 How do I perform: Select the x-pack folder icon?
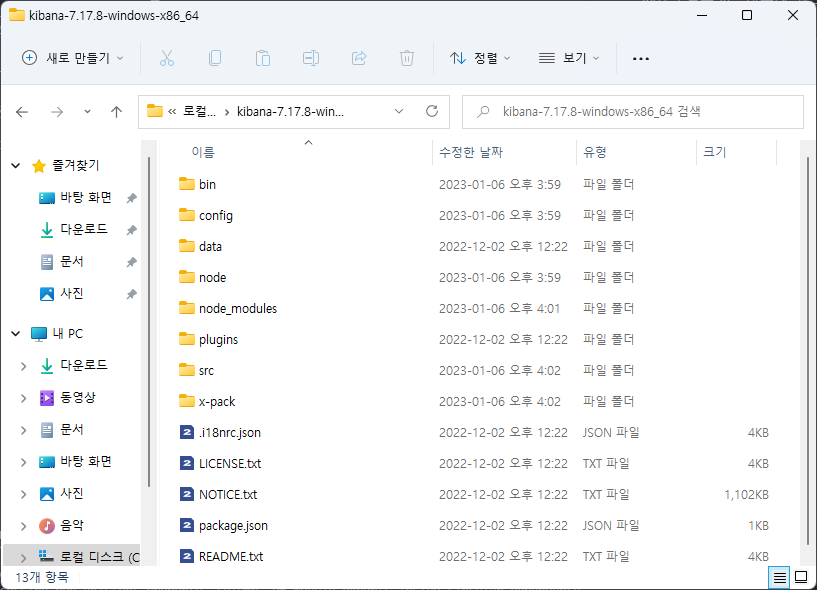(x=187, y=401)
